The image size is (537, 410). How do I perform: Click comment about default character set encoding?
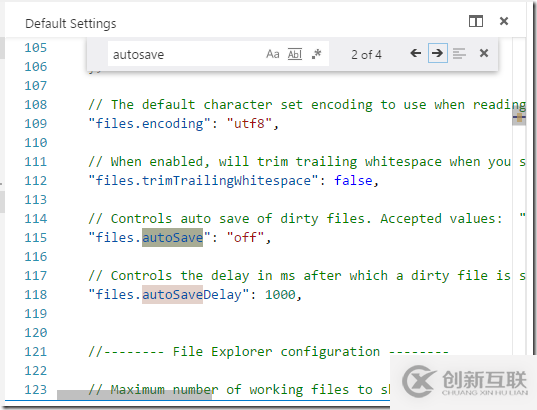click(x=307, y=105)
